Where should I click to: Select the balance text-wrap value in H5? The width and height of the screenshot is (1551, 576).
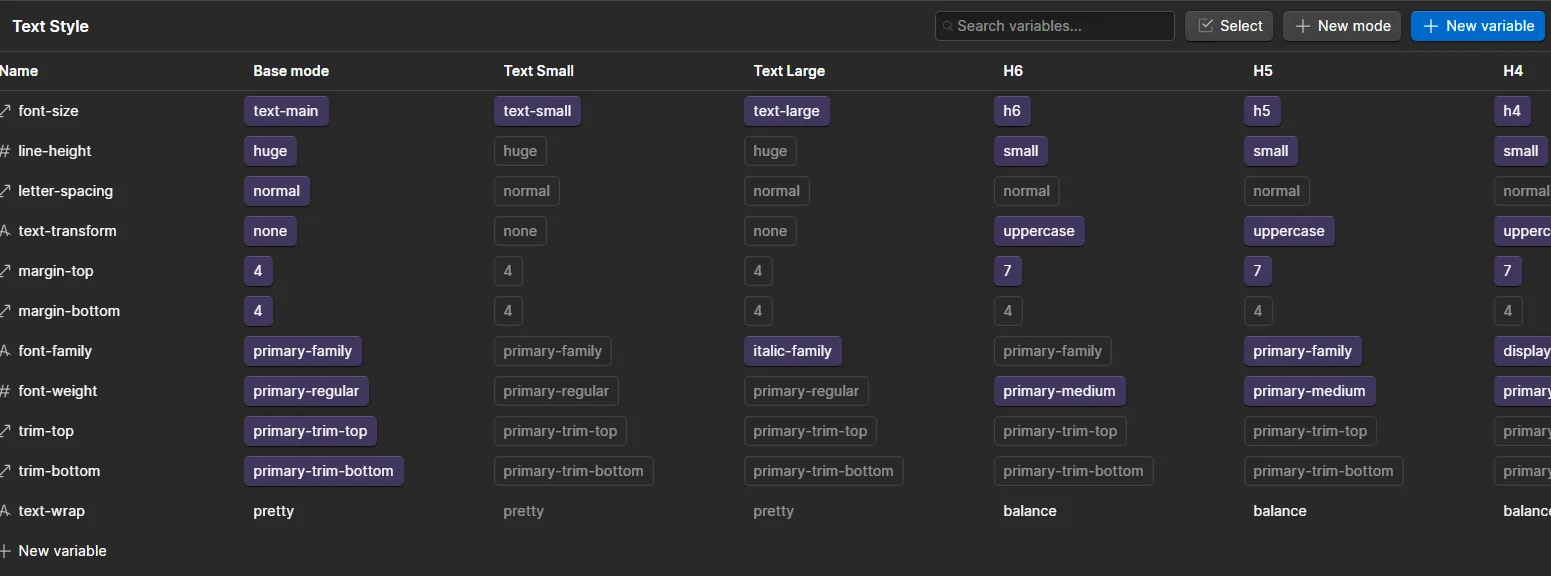tap(1280, 511)
